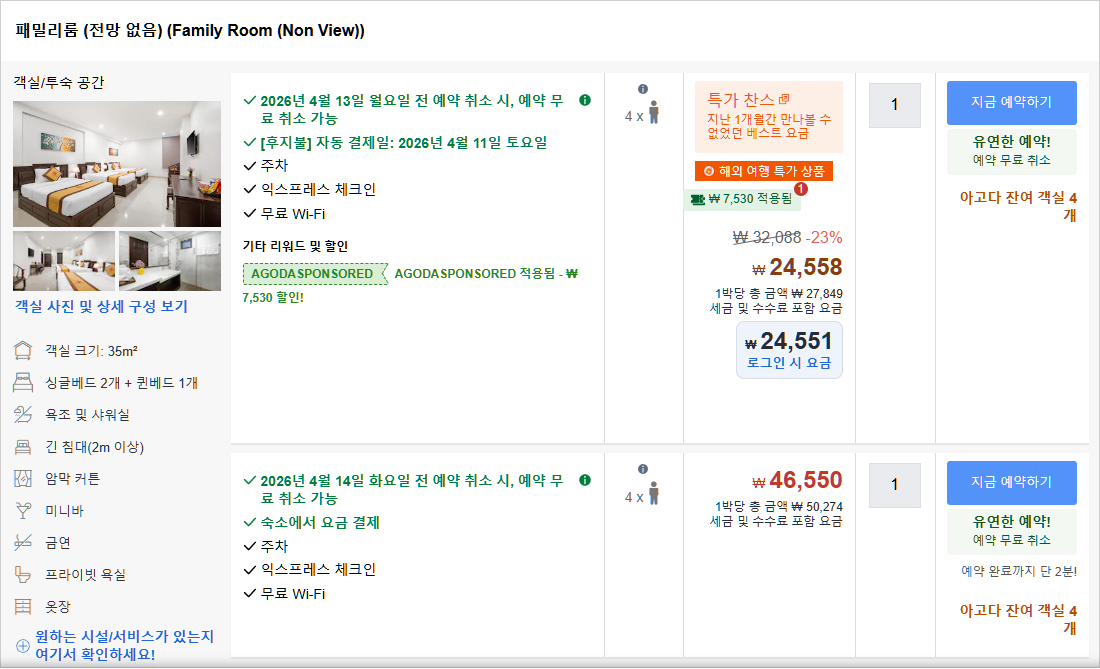The height and width of the screenshot is (669, 1100).
Task: Click the AGODASPONSORED coupon tag
Action: click(x=314, y=274)
